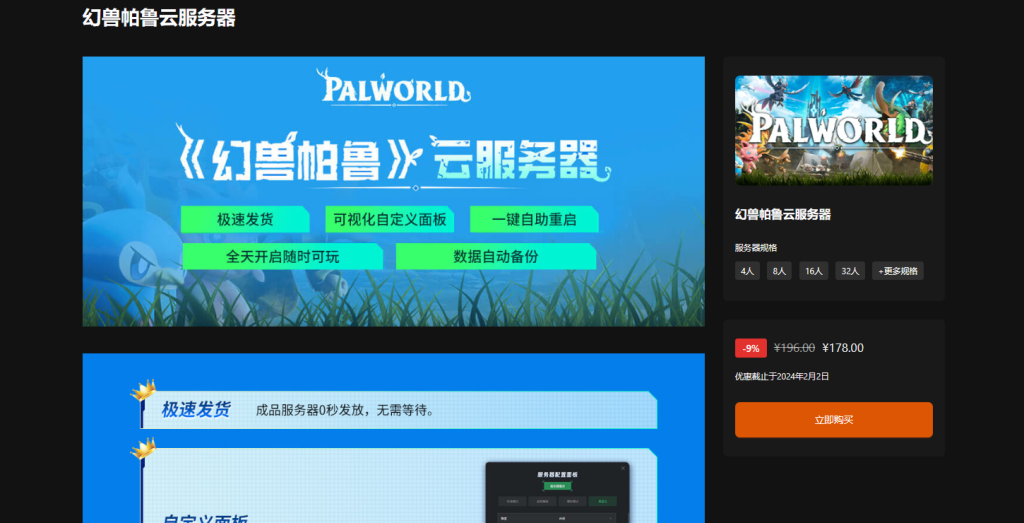Click the discounted price ¥178.00

coord(842,348)
